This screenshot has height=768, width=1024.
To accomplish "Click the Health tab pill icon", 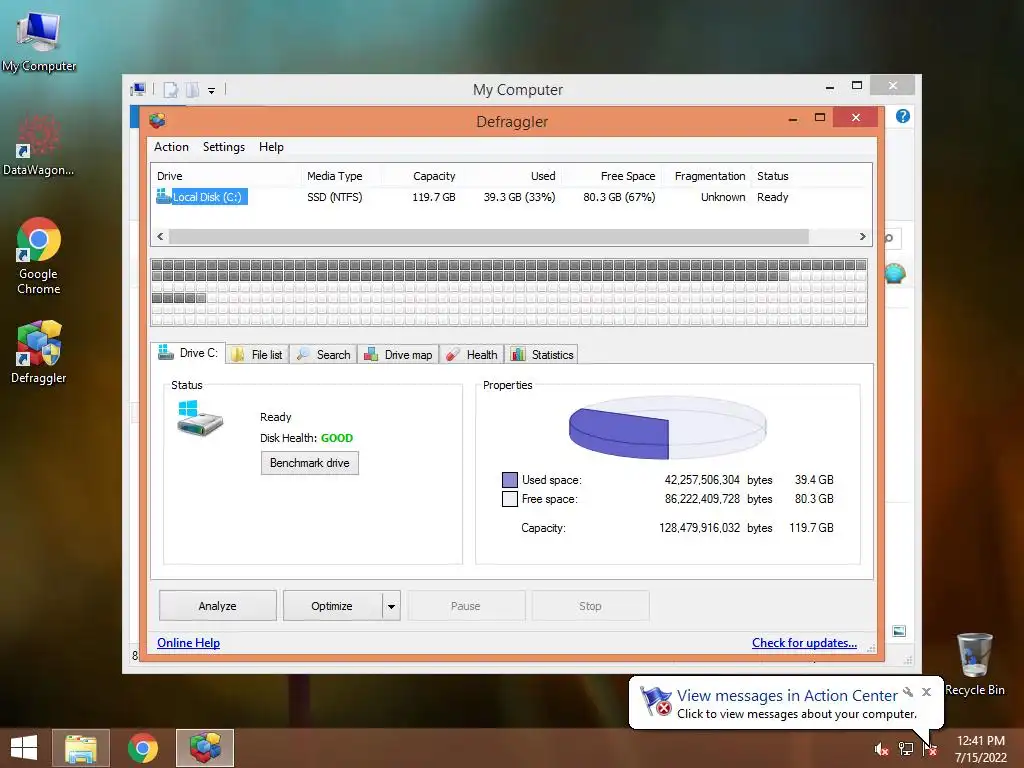I will point(452,355).
